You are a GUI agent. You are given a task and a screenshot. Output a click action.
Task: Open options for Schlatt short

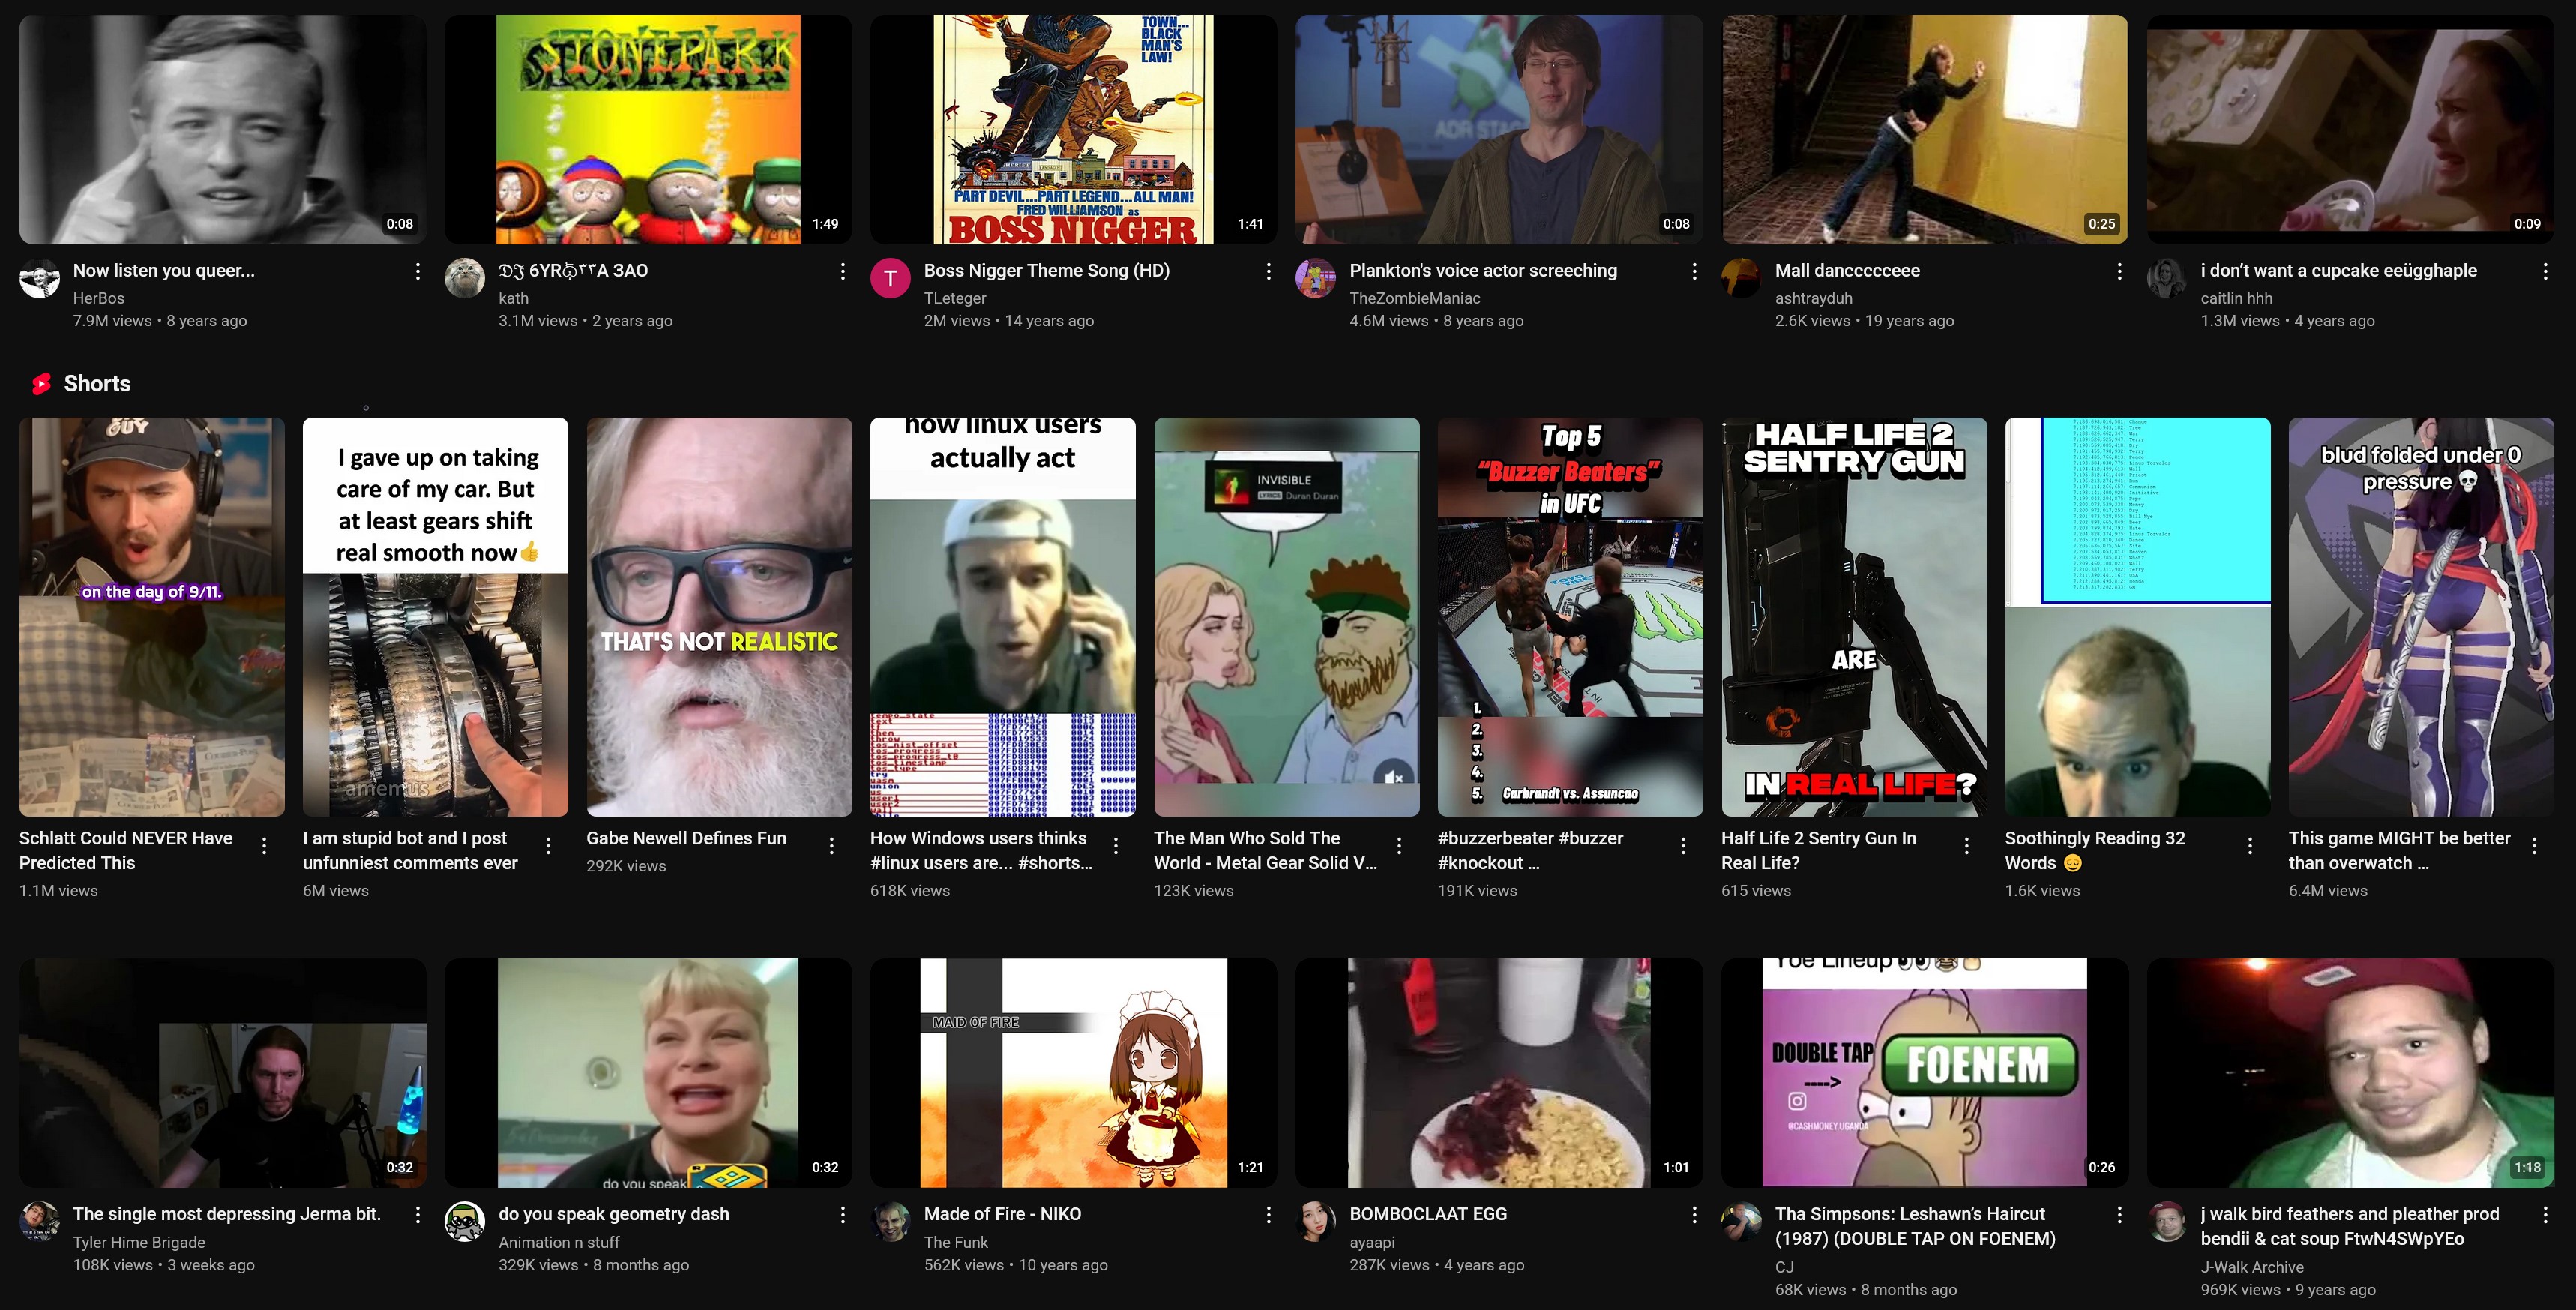click(x=264, y=846)
